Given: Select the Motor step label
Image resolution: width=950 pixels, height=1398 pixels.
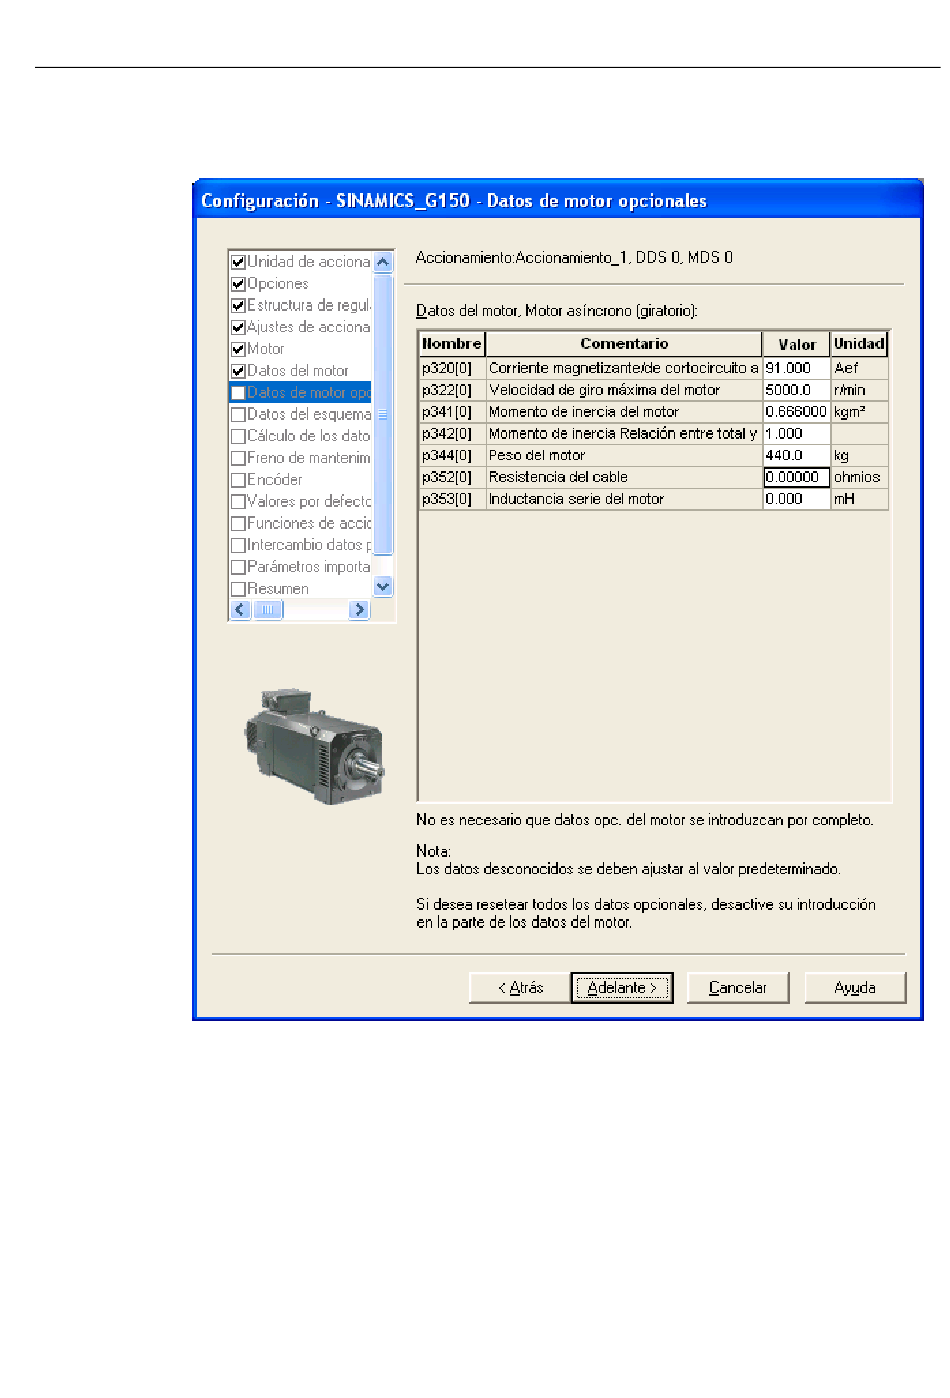Looking at the screenshot, I should [266, 349].
